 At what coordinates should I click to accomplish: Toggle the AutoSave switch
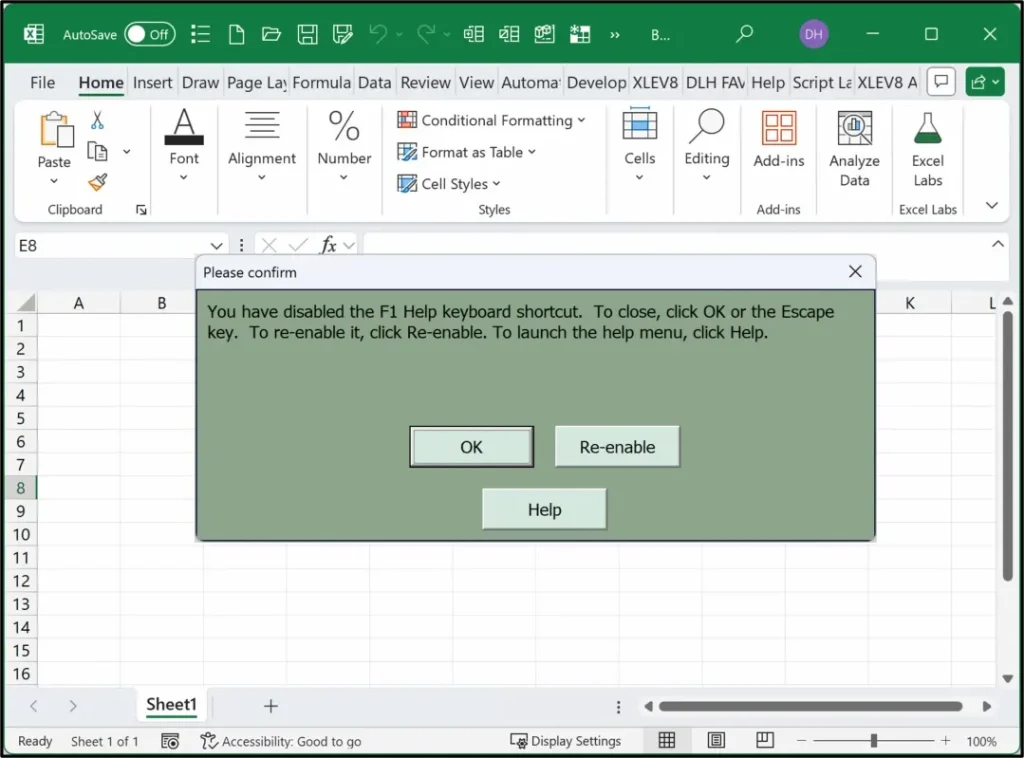click(150, 35)
